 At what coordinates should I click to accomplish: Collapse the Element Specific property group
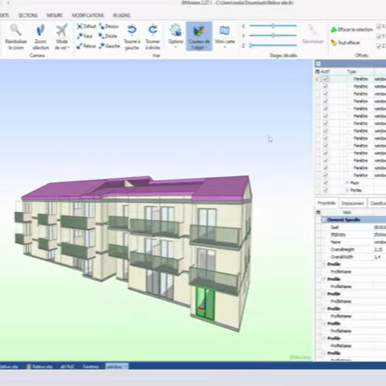point(323,220)
